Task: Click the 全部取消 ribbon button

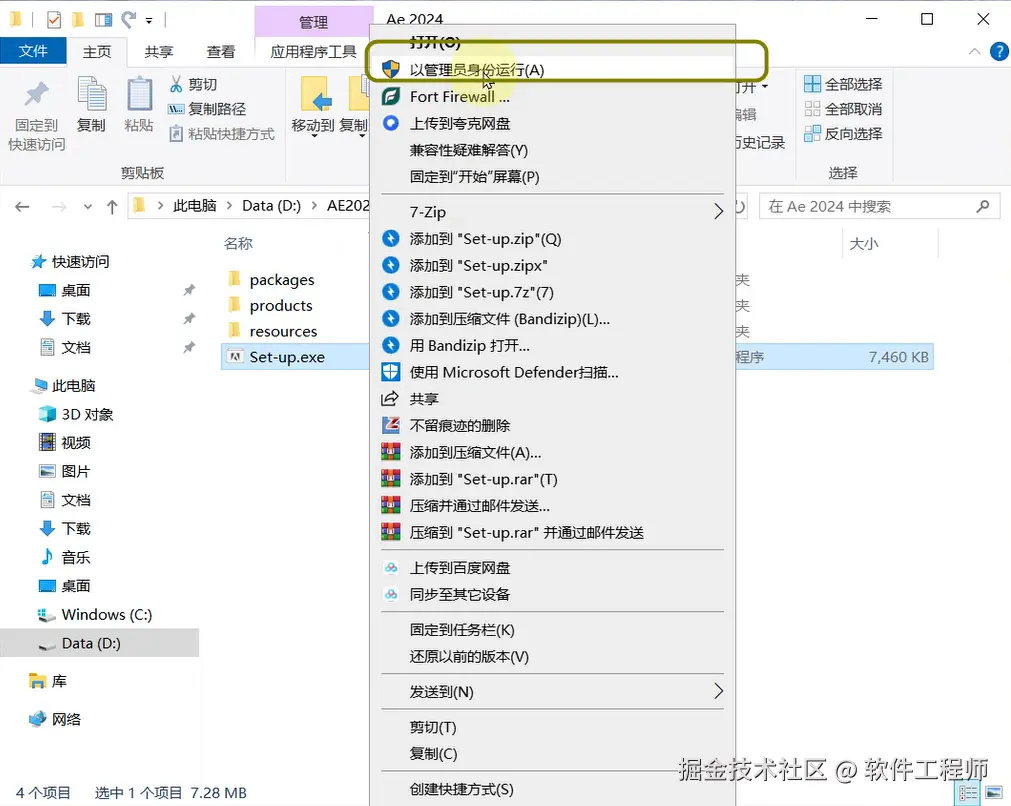Action: click(x=843, y=109)
